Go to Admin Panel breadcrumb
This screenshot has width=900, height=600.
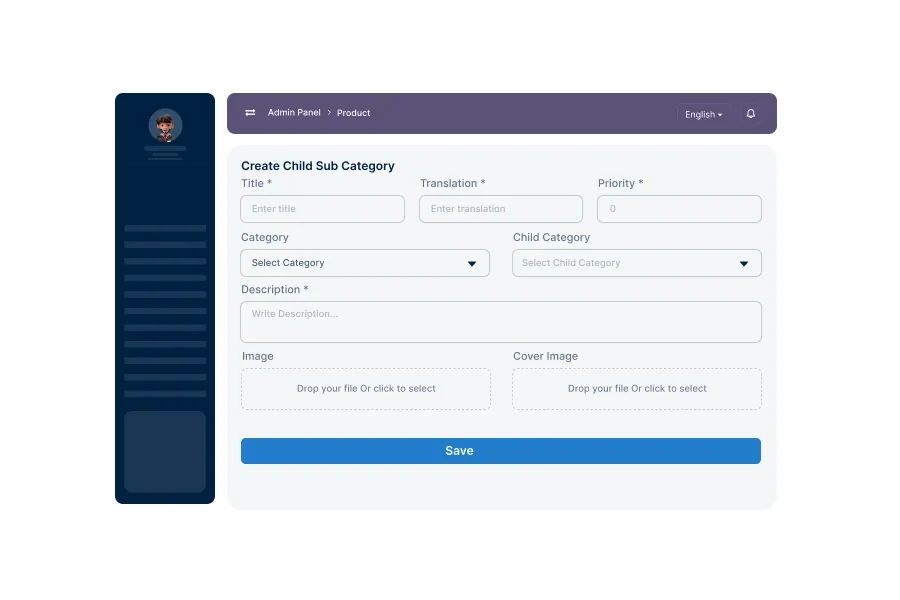click(x=294, y=113)
